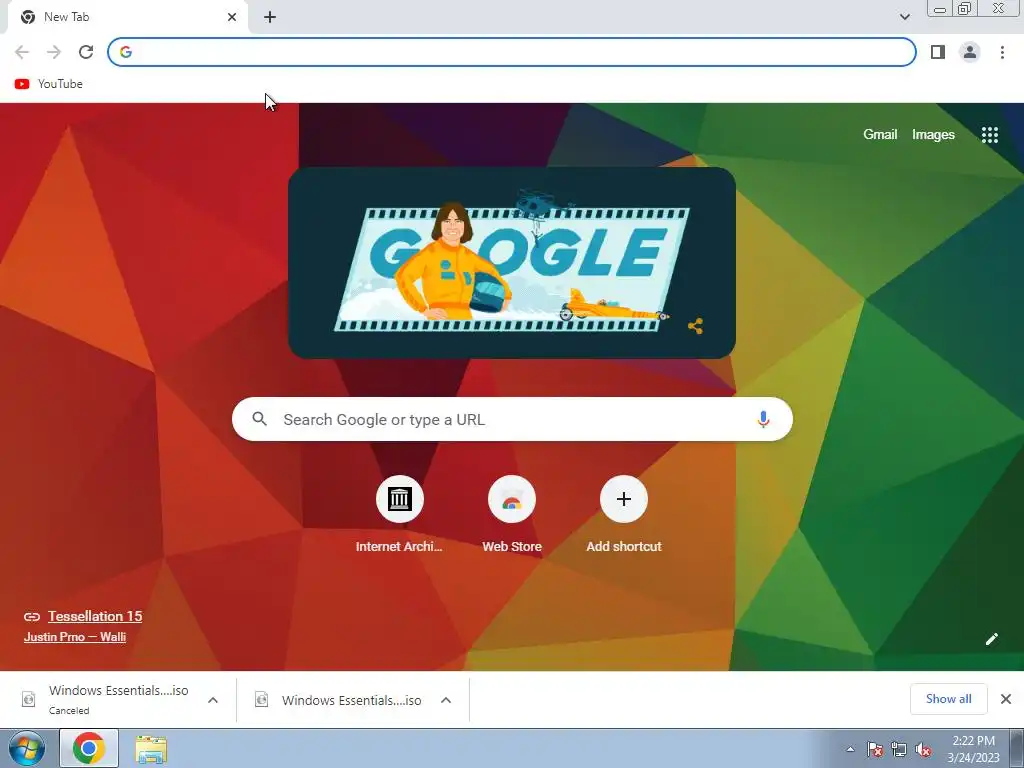Open the profile avatar icon
The image size is (1024, 768).
[x=970, y=52]
